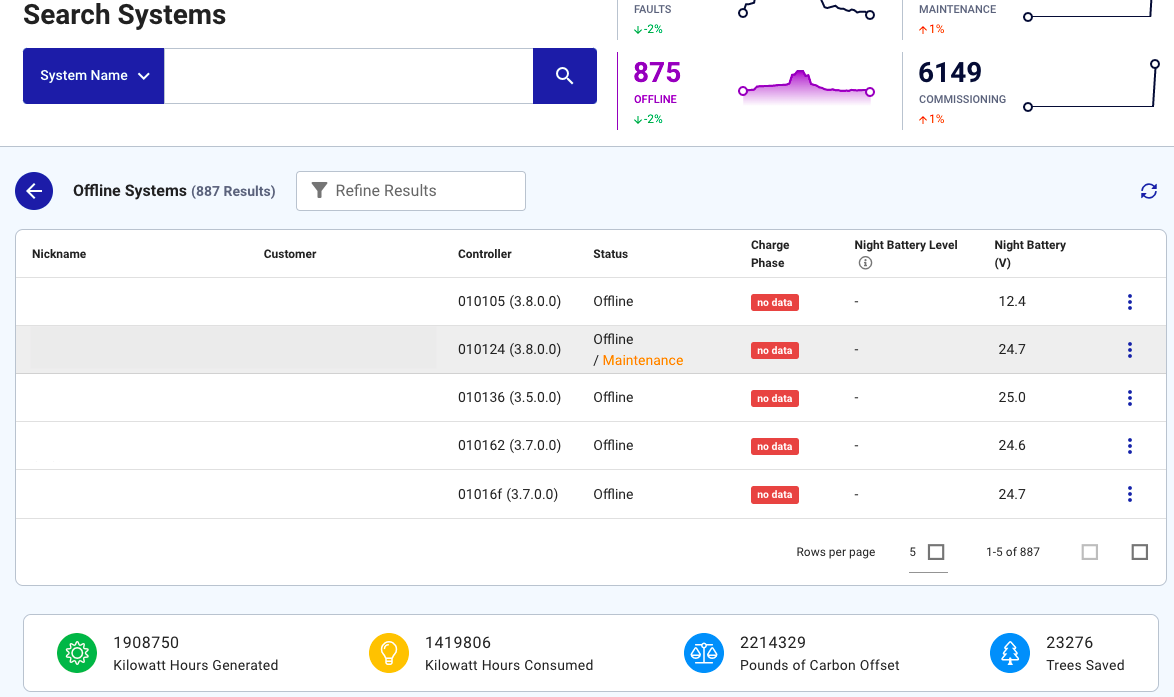
Task: Click the info icon under Night Battery Level
Action: pos(866,263)
